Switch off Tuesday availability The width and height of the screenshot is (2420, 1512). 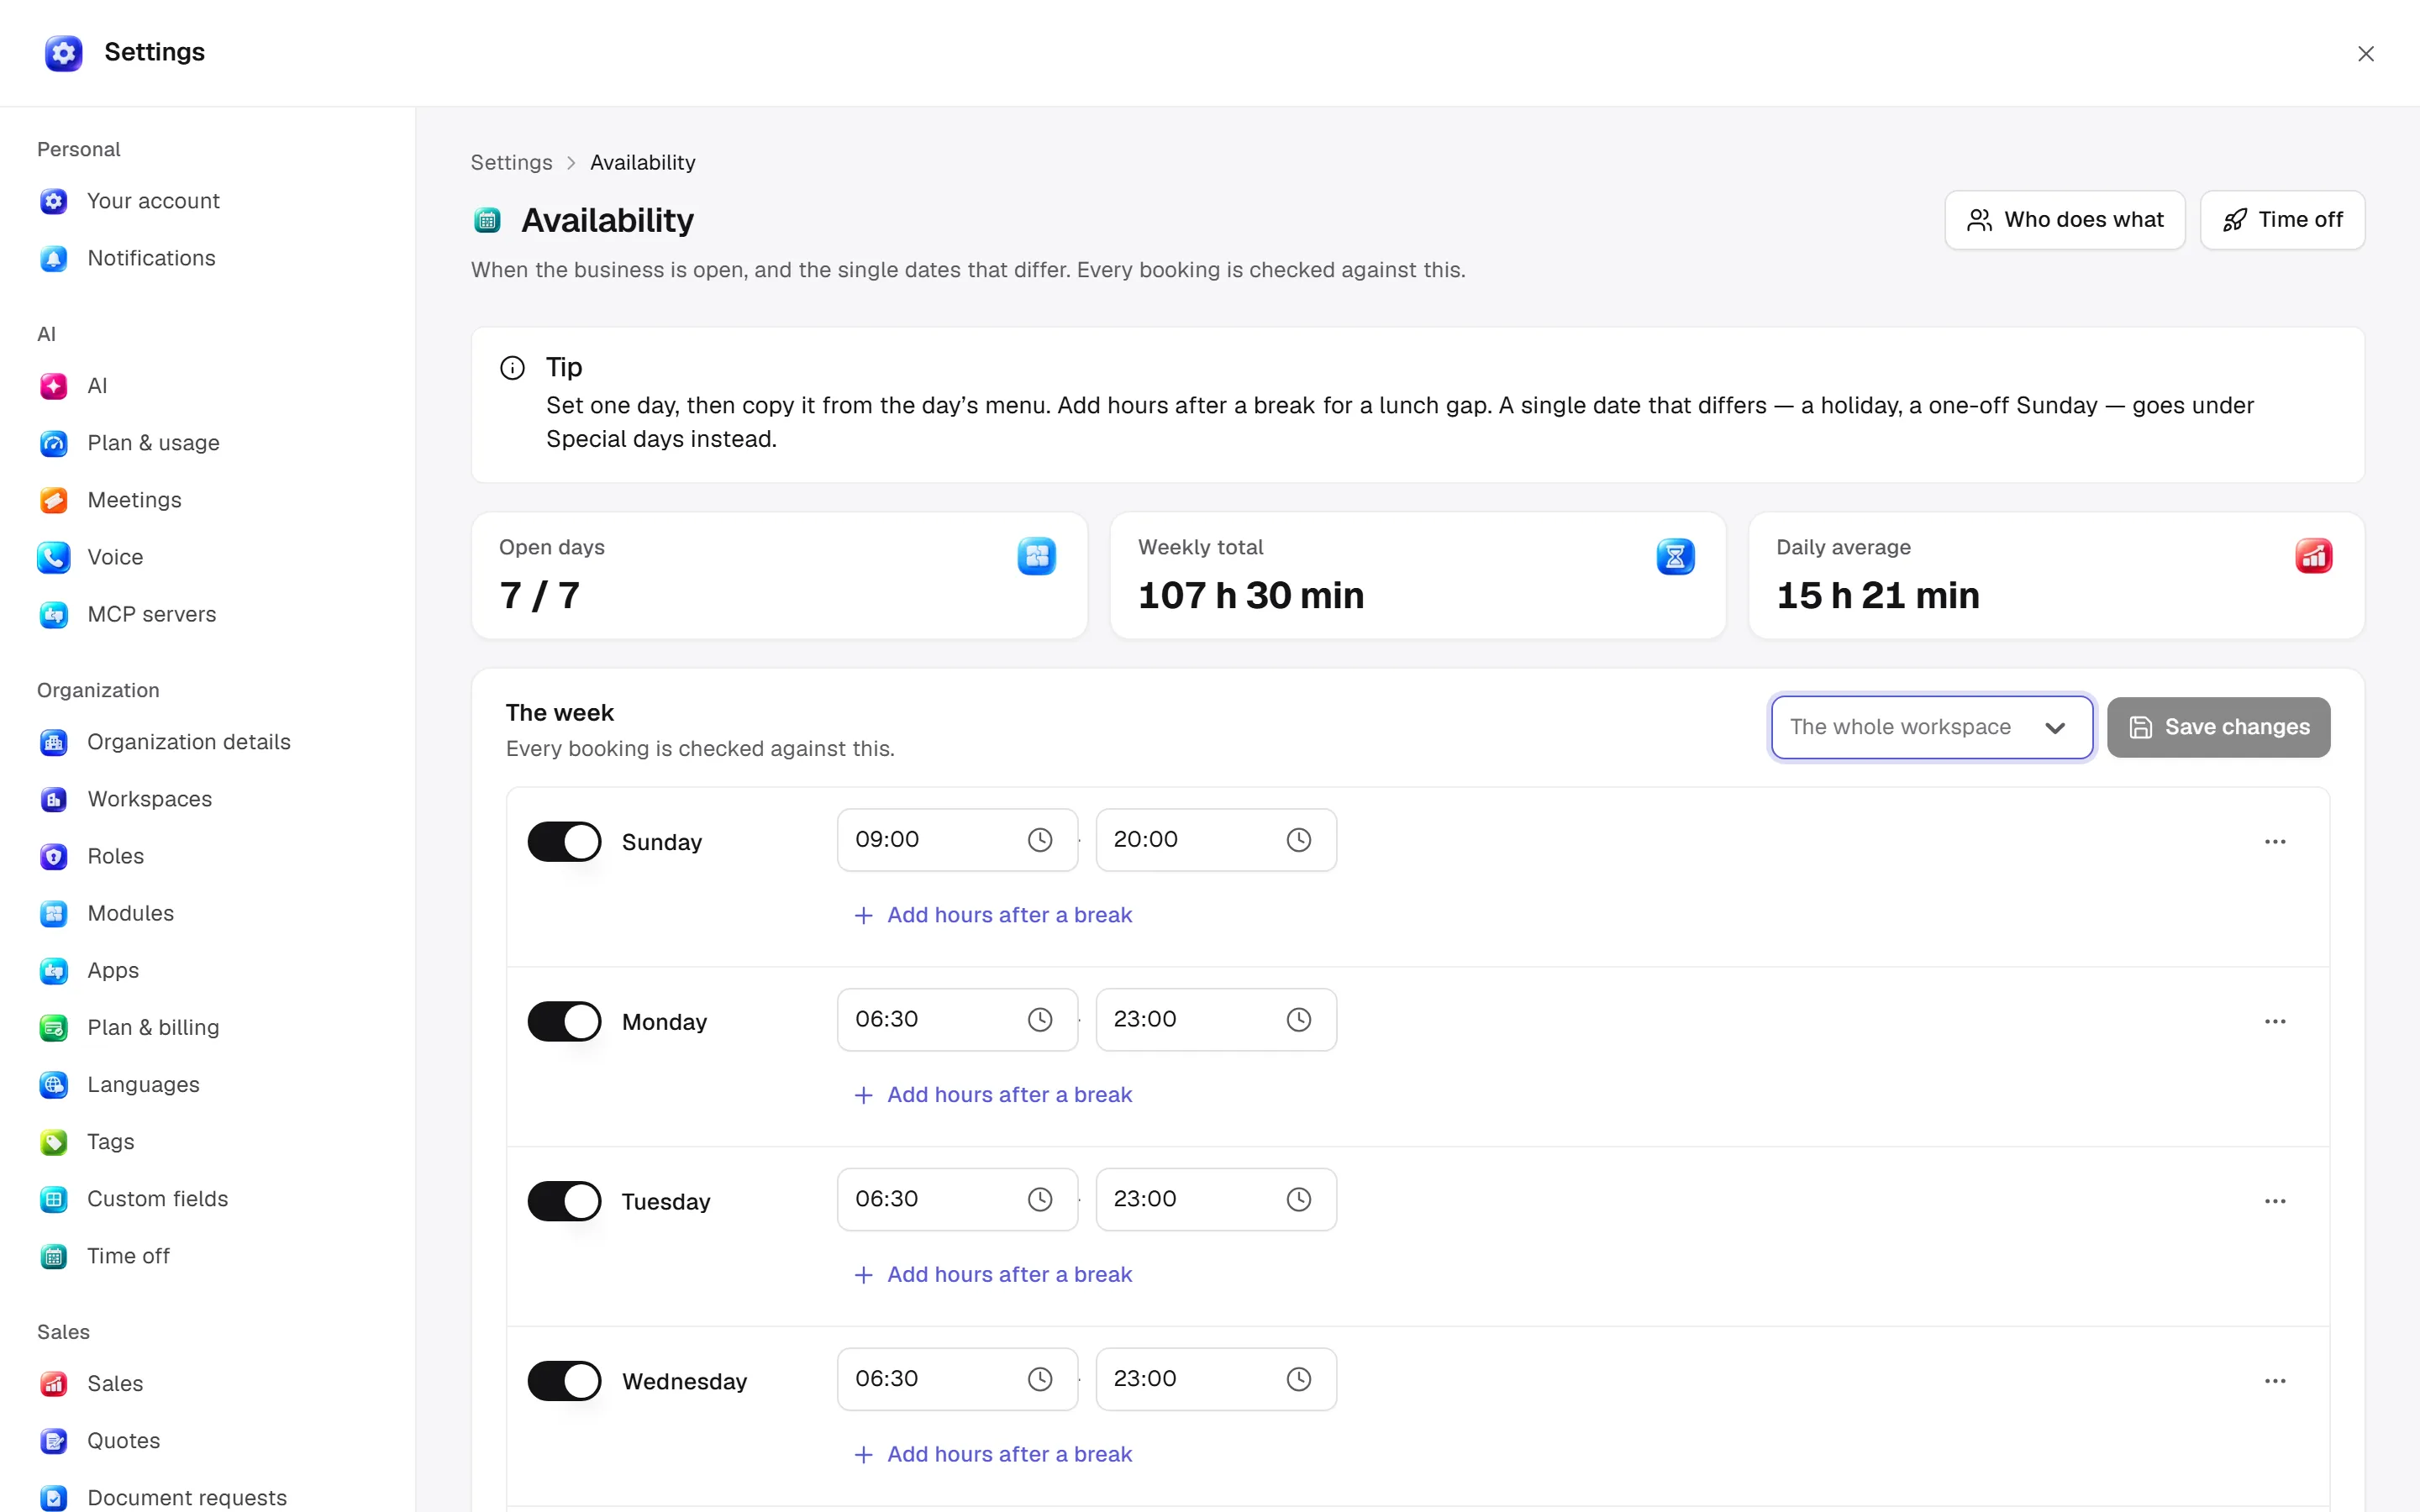(564, 1201)
